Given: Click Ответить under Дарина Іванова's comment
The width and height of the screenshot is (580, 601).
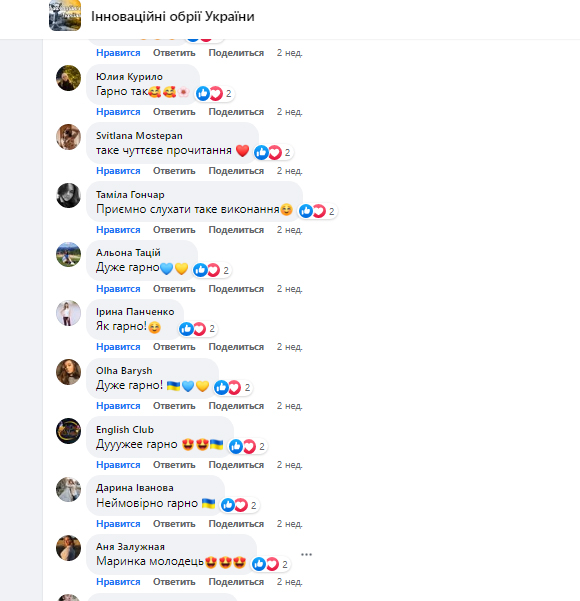Looking at the screenshot, I should [x=174, y=524].
